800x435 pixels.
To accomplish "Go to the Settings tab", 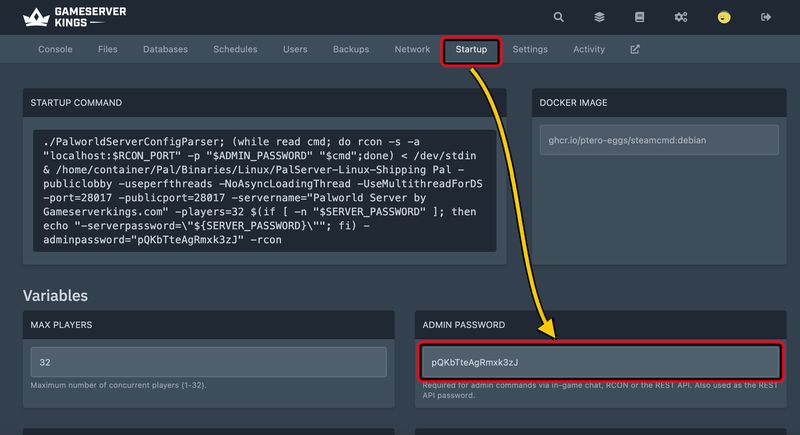I will (x=530, y=49).
